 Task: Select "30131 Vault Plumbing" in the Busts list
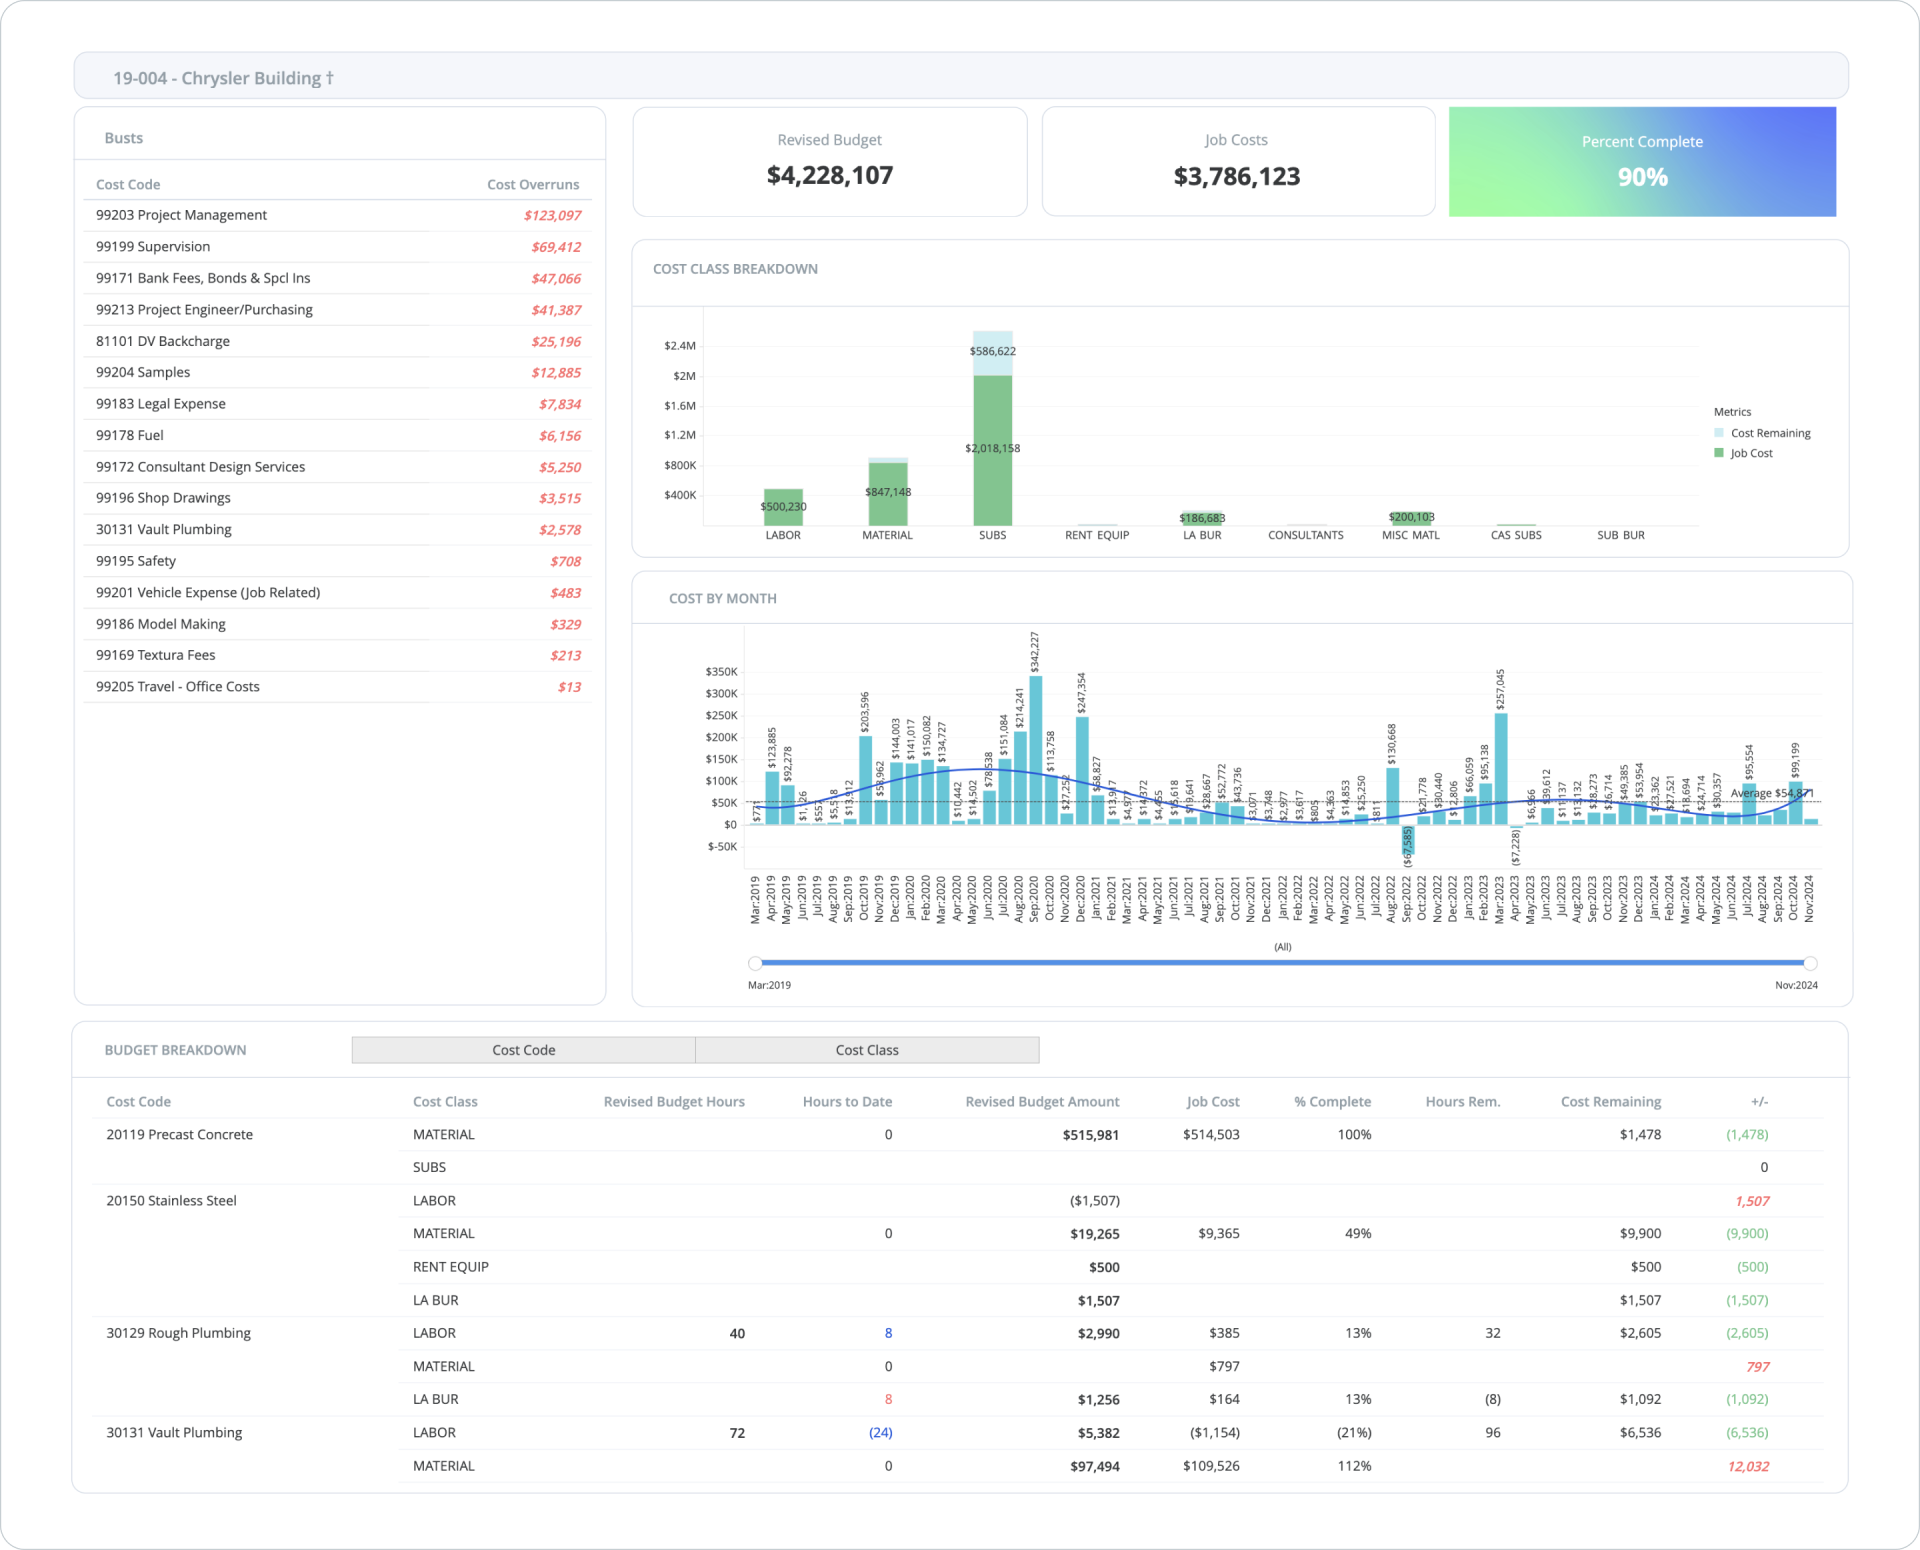tap(338, 529)
